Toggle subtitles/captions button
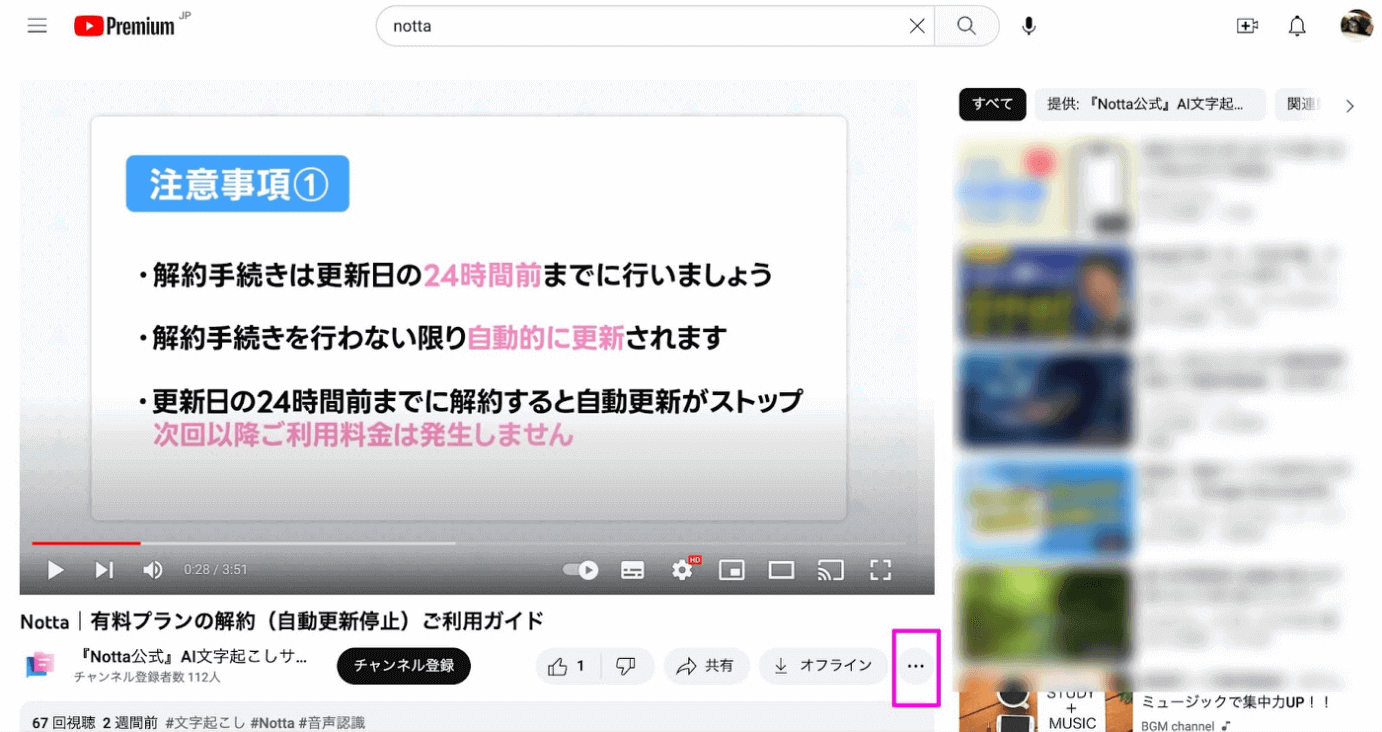This screenshot has width=1382, height=732. 632,570
